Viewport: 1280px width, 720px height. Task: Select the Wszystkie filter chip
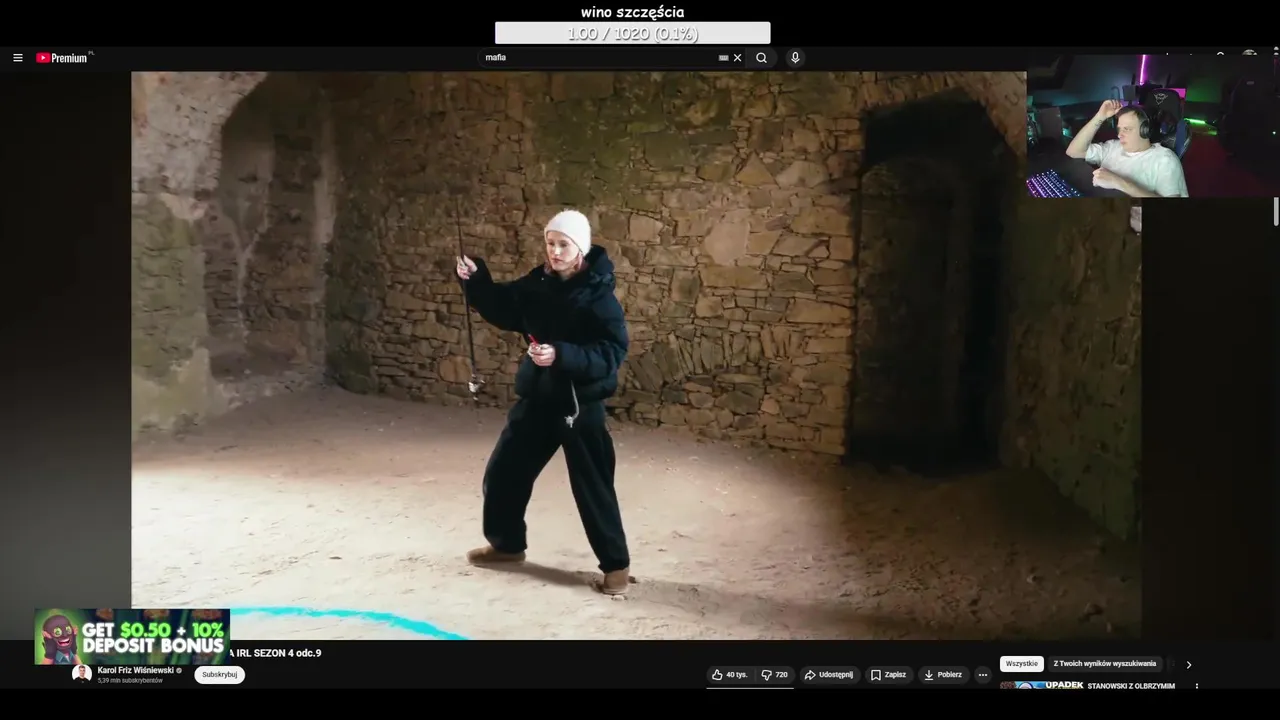1022,664
